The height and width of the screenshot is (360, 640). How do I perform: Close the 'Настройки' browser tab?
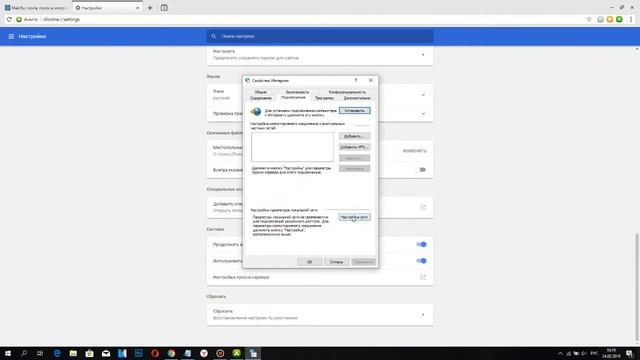pyautogui.click(x=137, y=8)
